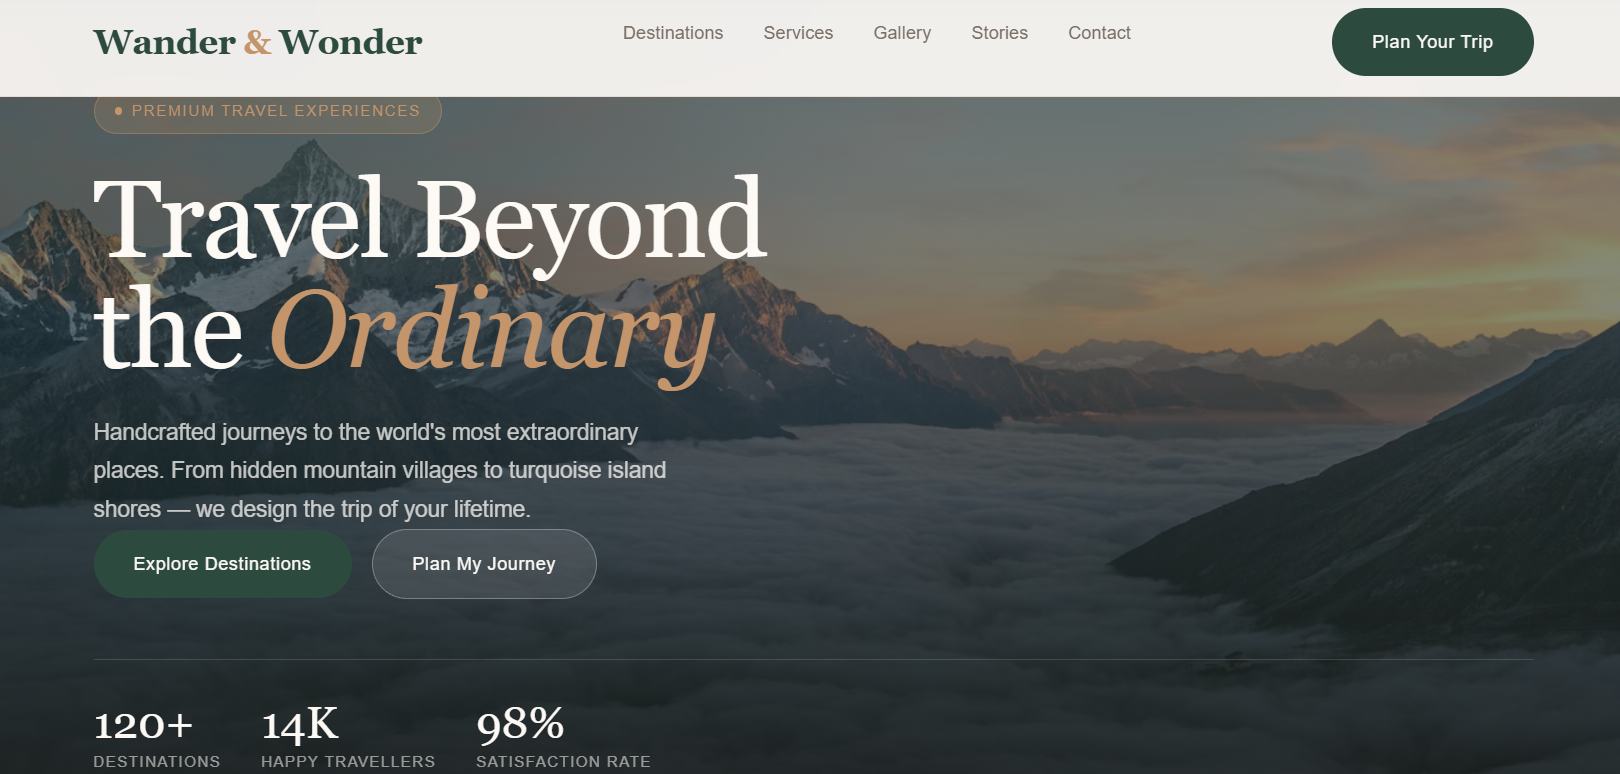Click the Happy Travellers stat label
Viewport: 1620px width, 774px height.
(348, 761)
